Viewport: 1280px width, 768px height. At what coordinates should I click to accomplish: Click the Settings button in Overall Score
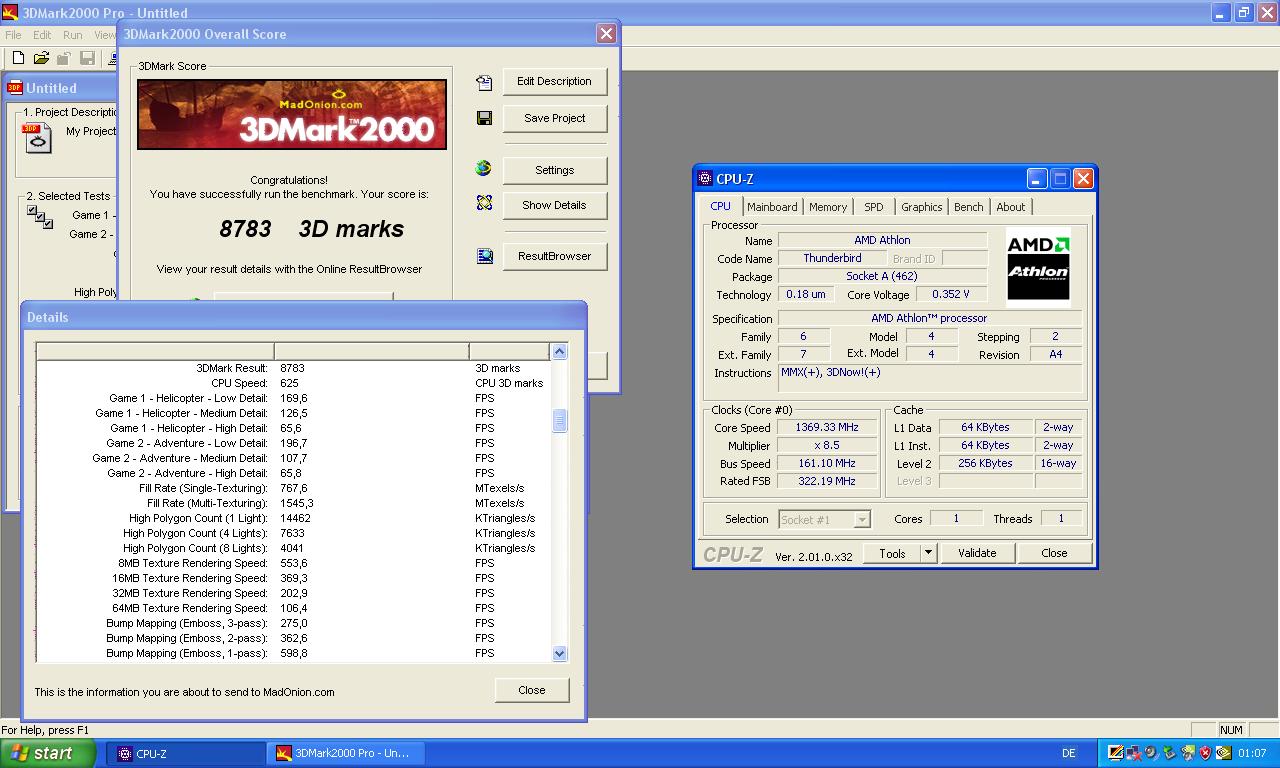tap(554, 170)
